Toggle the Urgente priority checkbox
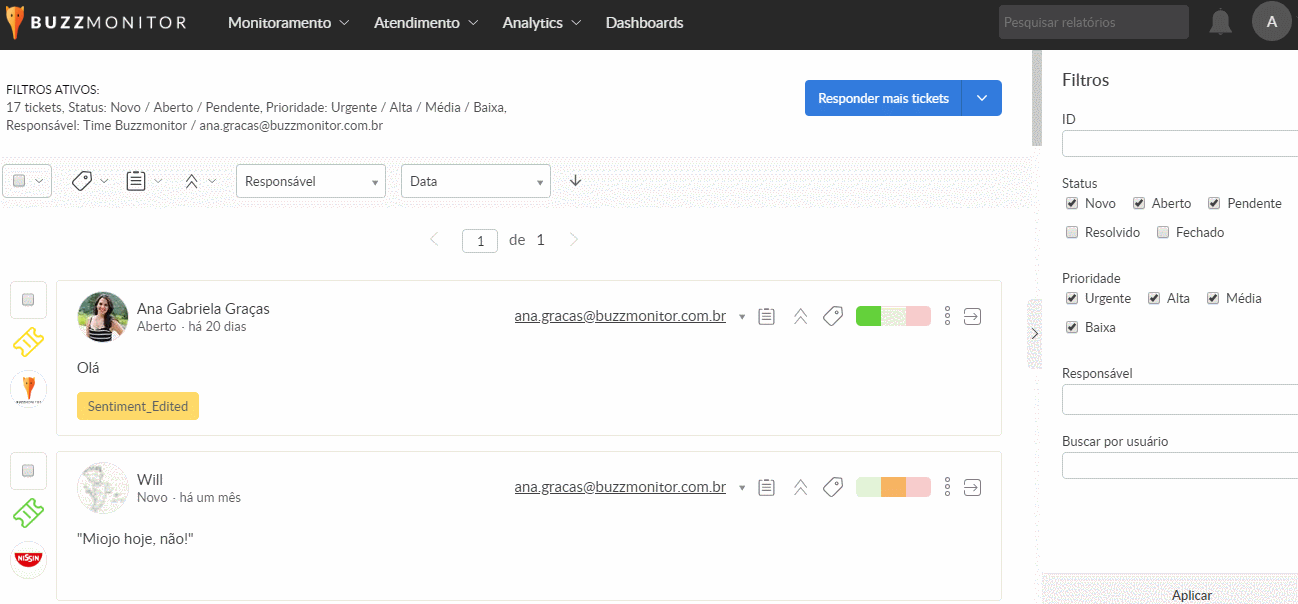The height and width of the screenshot is (604, 1298). click(x=1072, y=299)
